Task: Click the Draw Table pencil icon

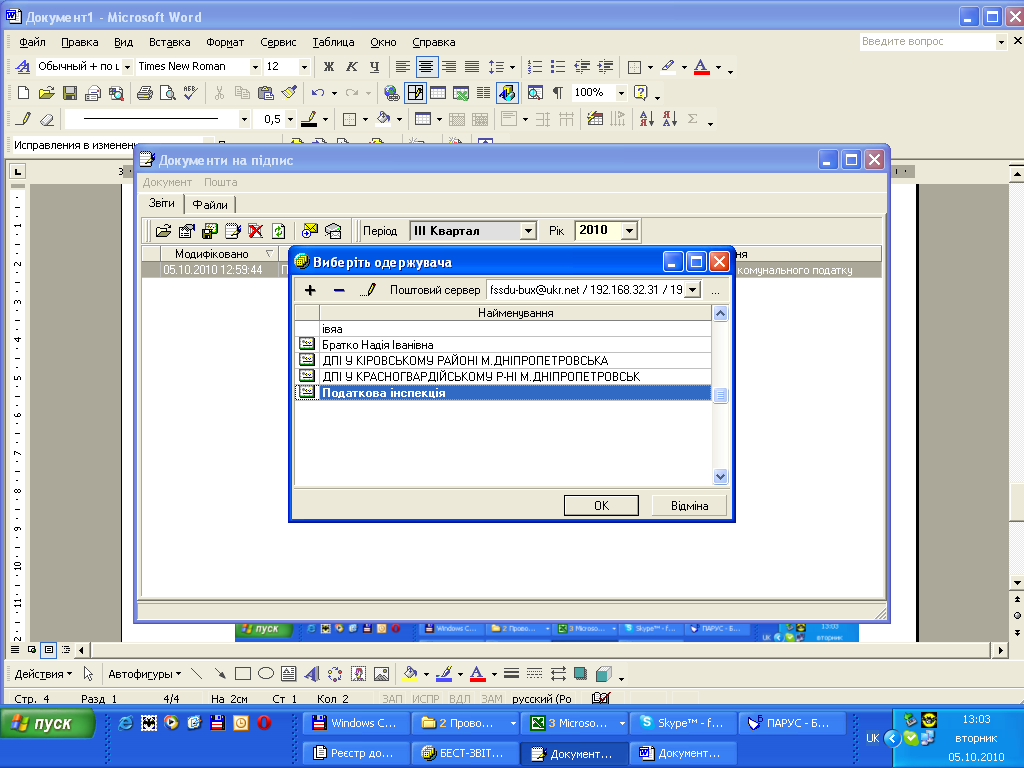Action: [x=24, y=119]
